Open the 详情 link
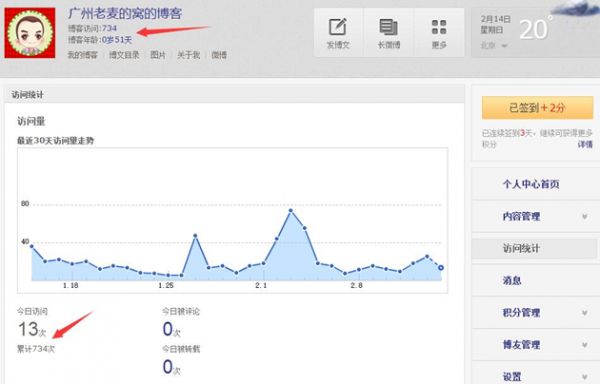The height and width of the screenshot is (384, 600). click(x=585, y=144)
